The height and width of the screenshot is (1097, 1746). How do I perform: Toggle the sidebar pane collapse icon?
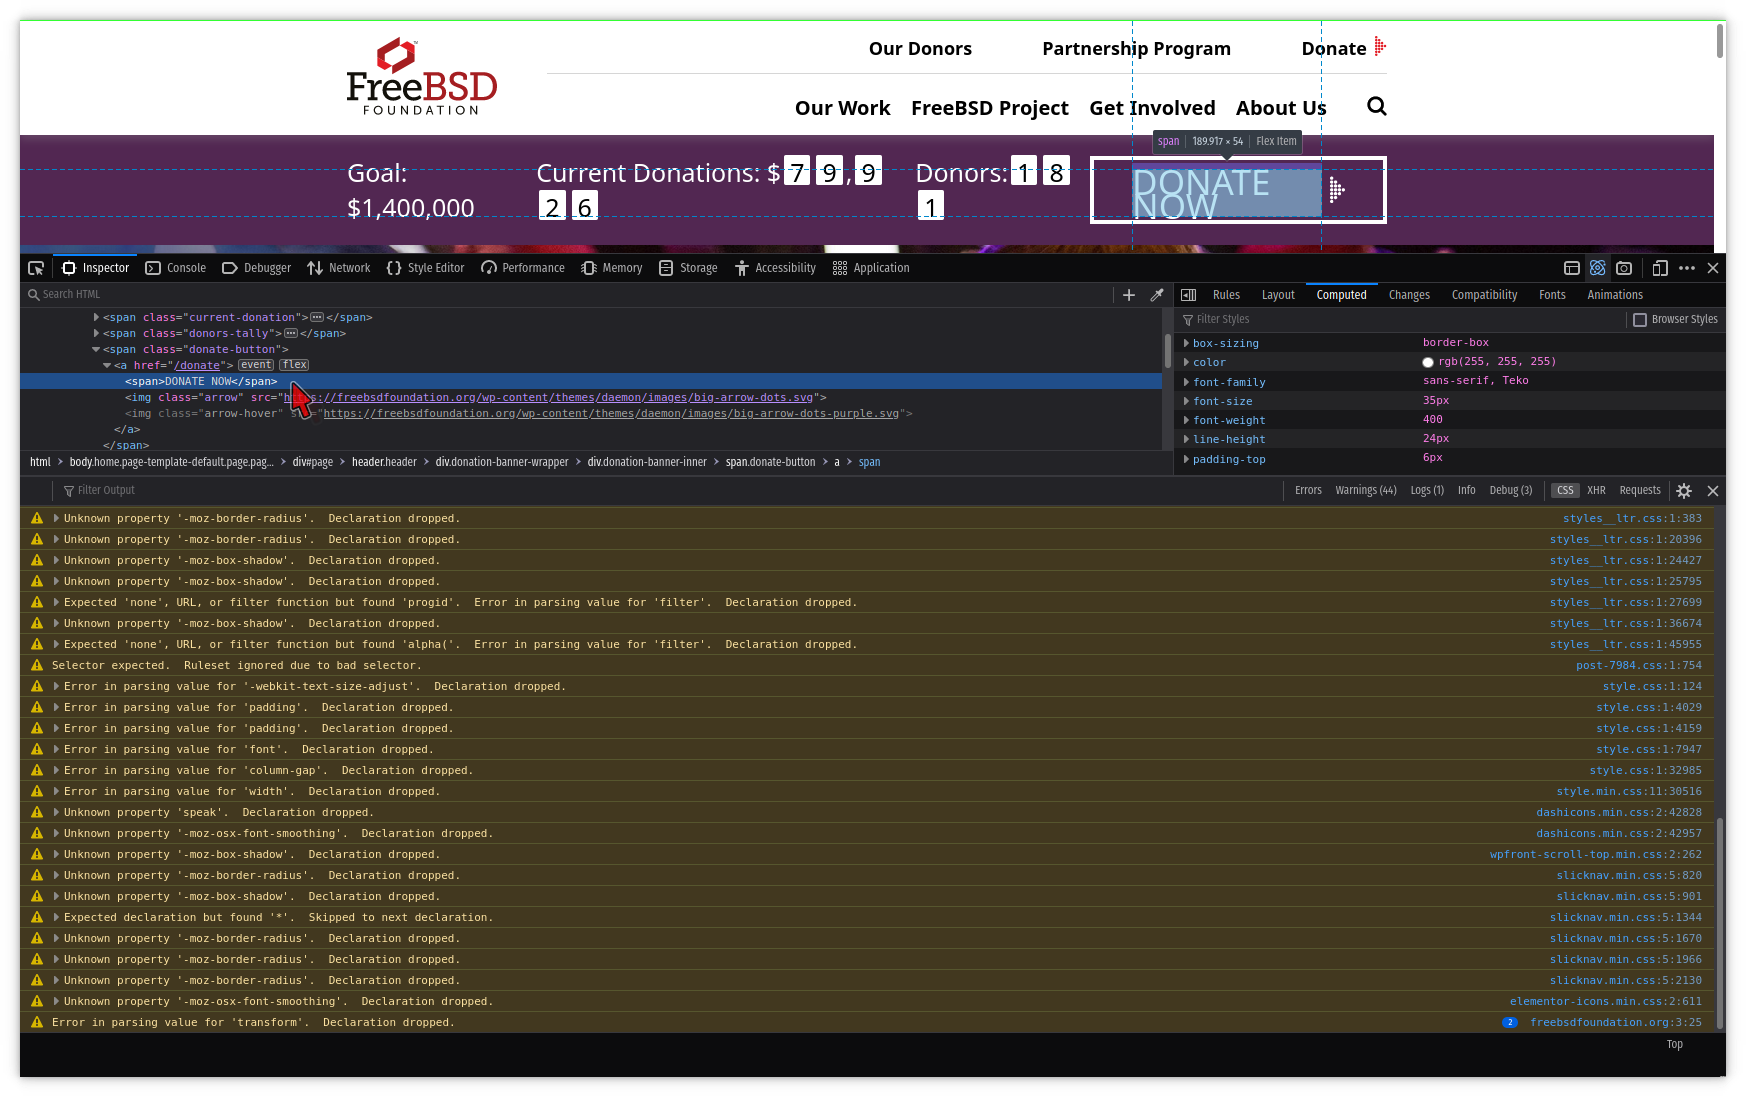point(1188,295)
